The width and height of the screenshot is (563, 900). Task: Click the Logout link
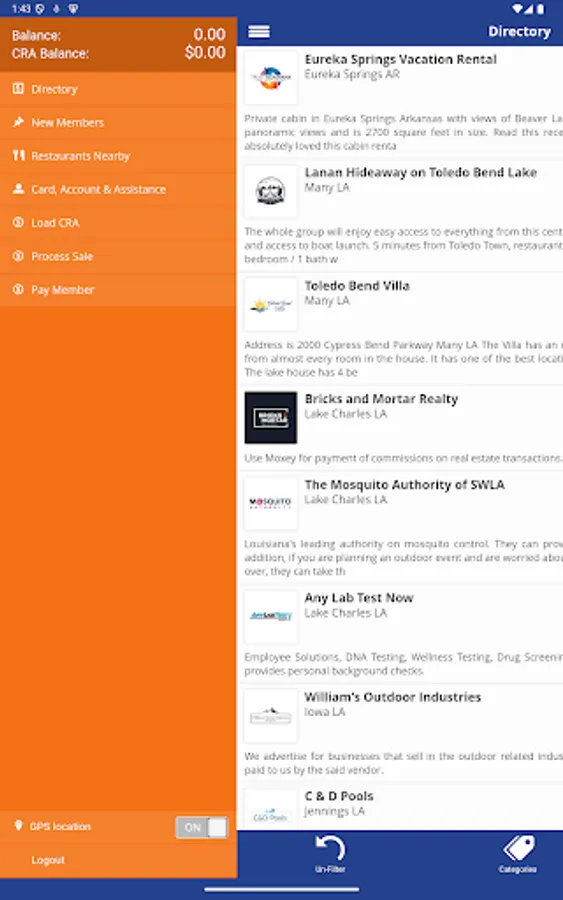pyautogui.click(x=48, y=860)
